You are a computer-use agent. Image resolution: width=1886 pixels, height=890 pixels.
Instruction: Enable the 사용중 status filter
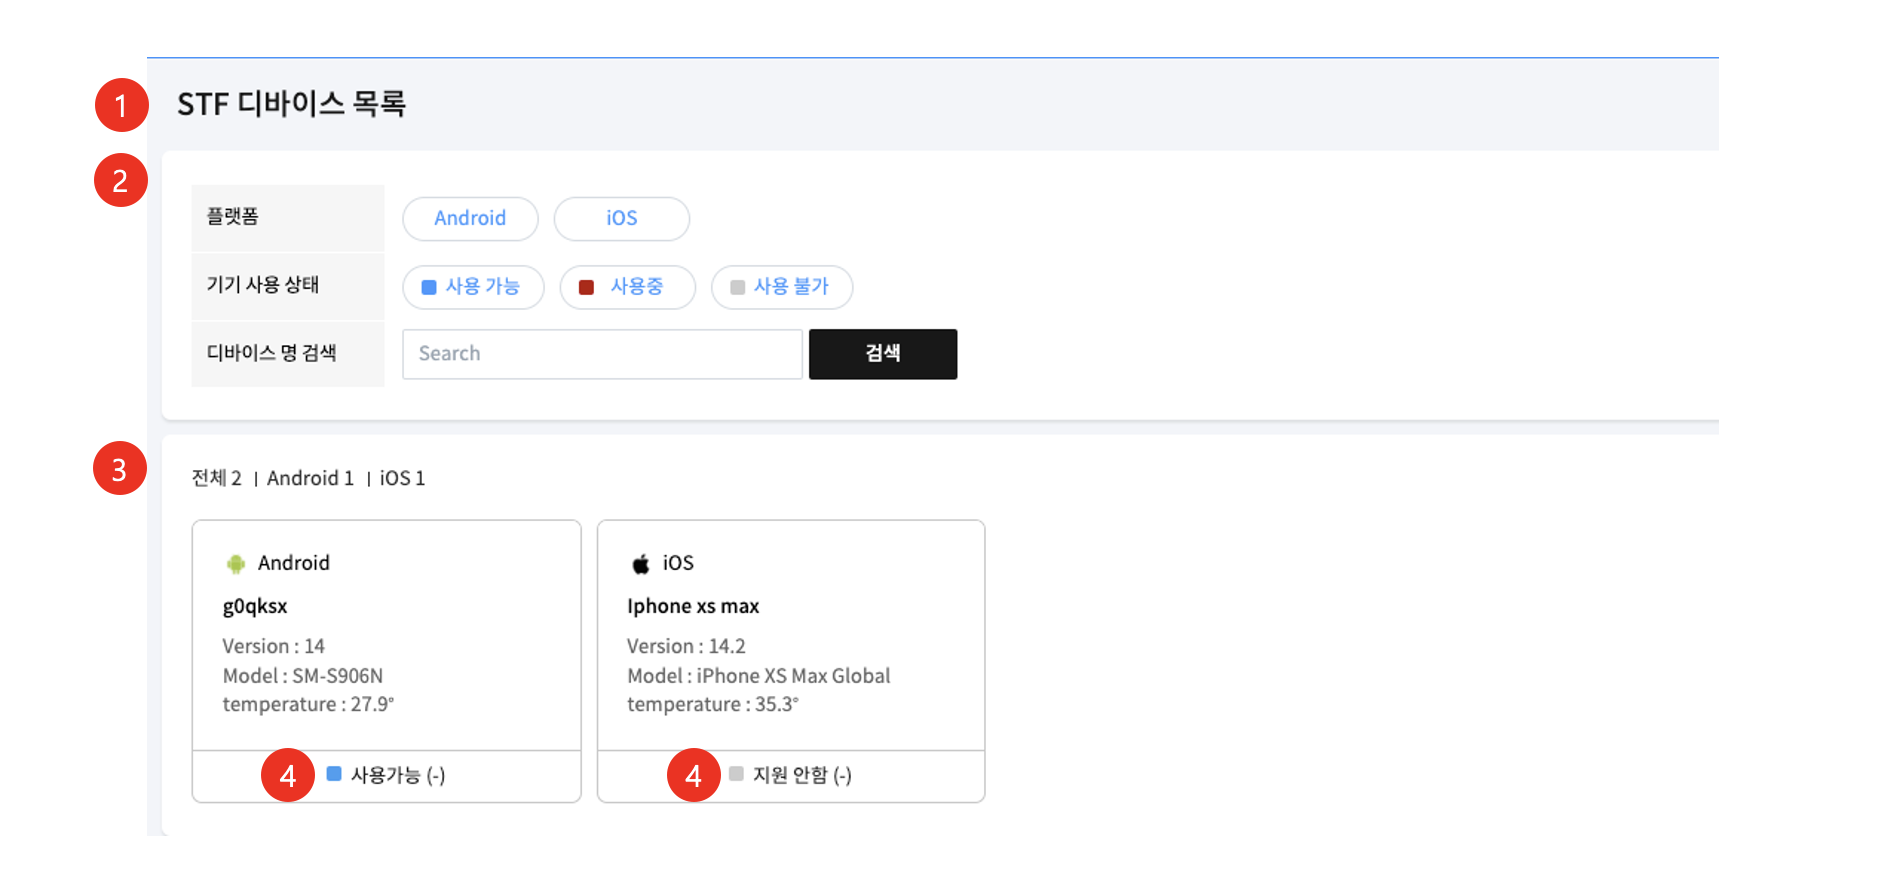(x=627, y=287)
